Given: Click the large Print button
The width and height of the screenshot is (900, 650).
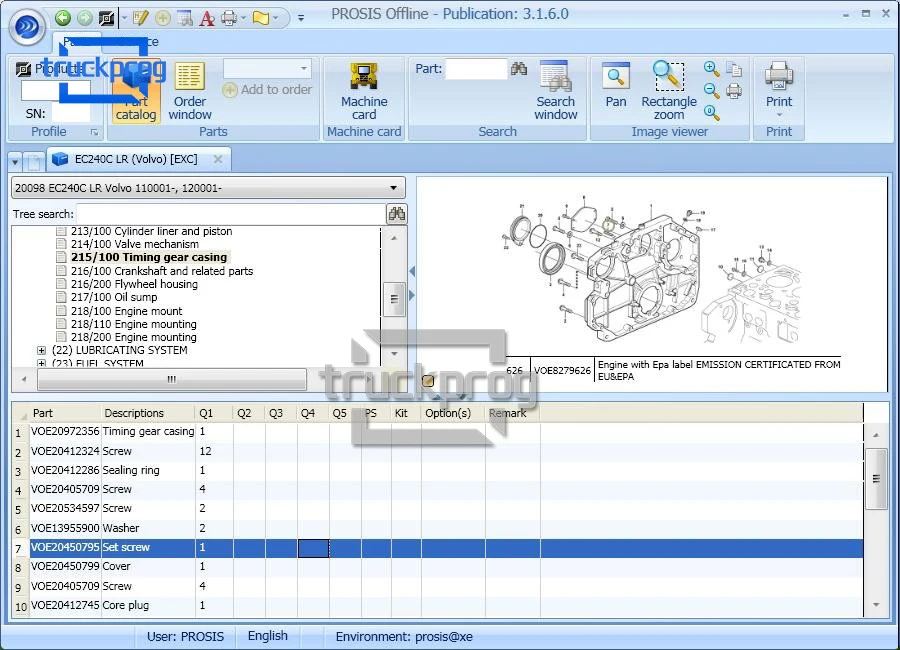Looking at the screenshot, I should [x=779, y=85].
